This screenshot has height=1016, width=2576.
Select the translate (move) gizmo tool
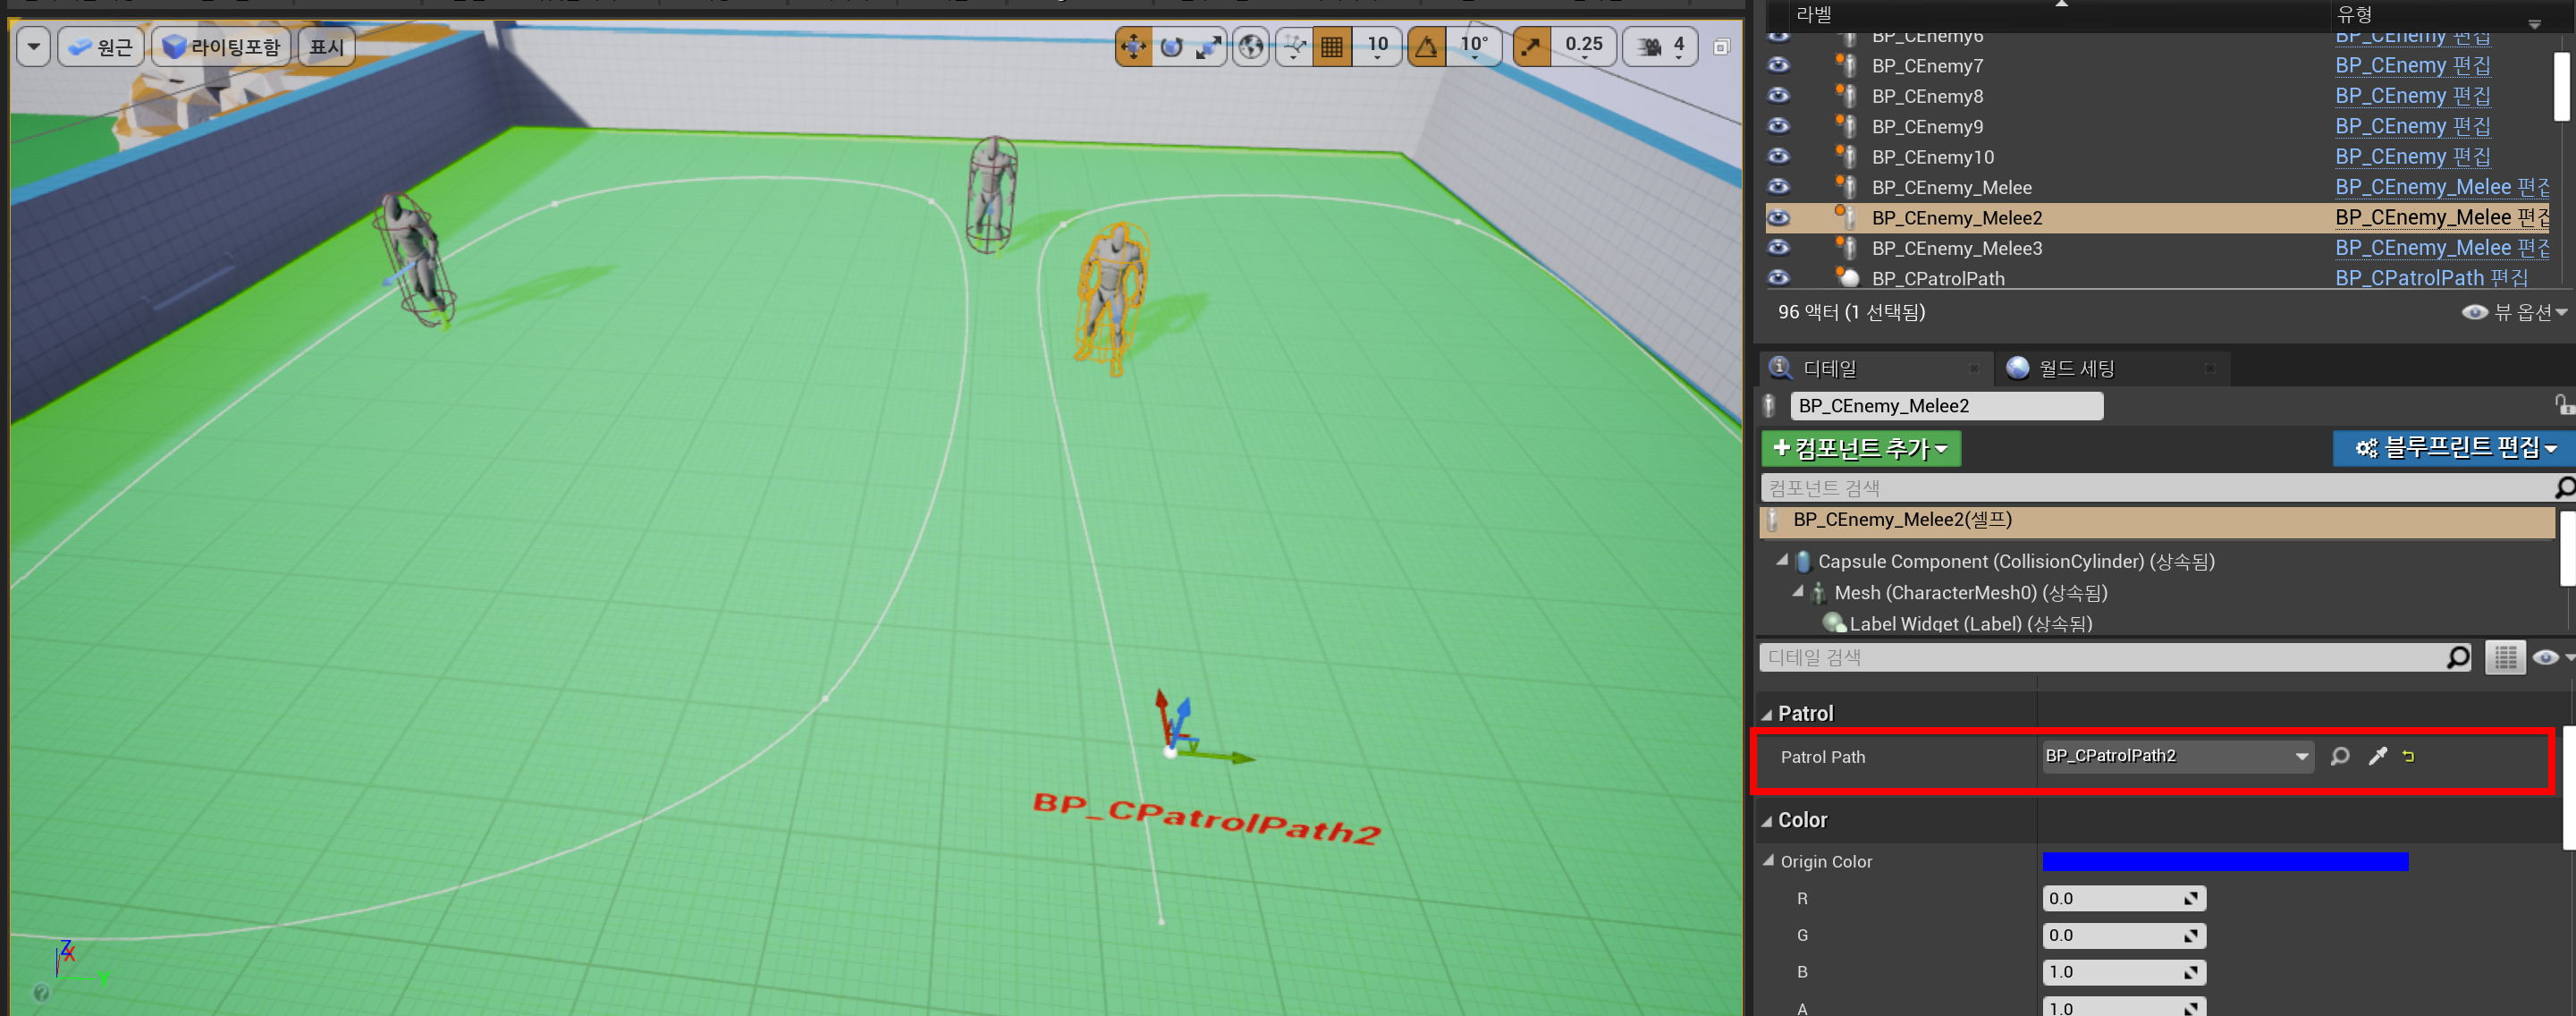(x=1133, y=46)
